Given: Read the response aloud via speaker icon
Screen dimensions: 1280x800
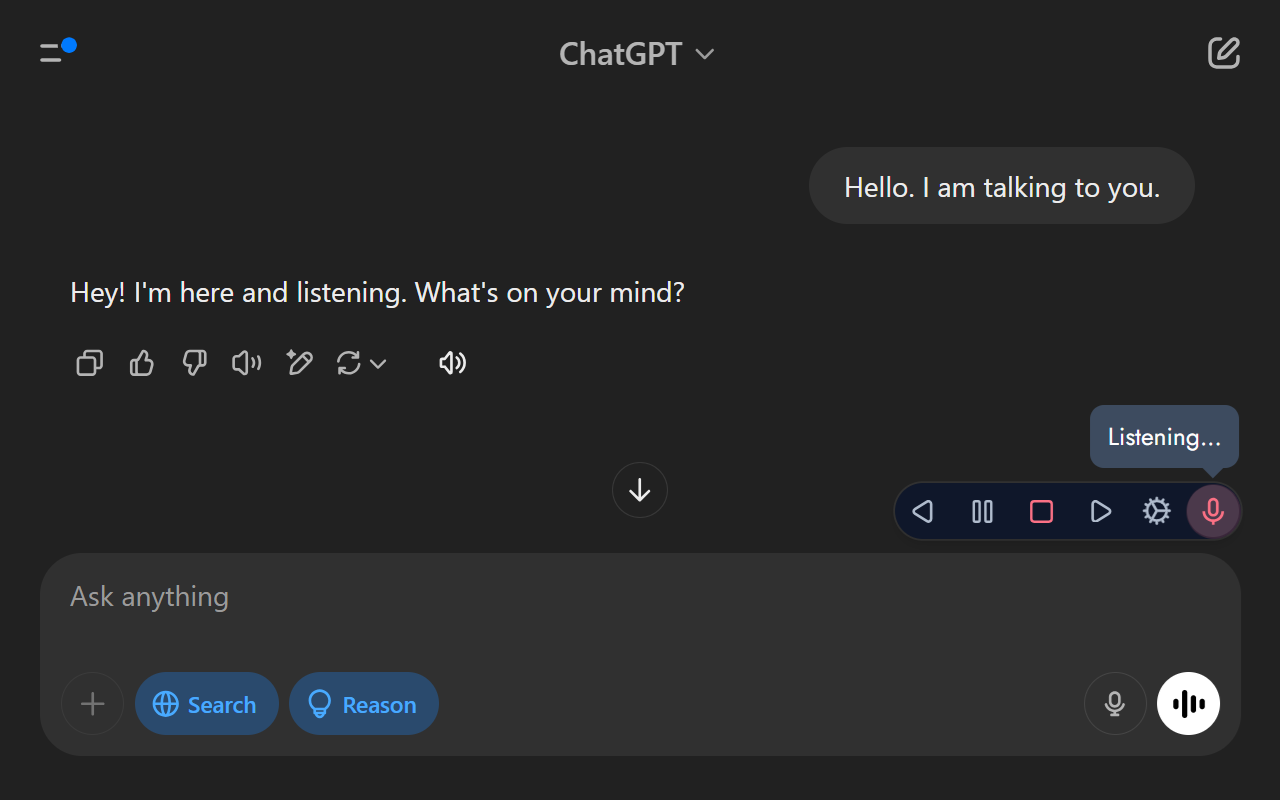Looking at the screenshot, I should (x=246, y=363).
